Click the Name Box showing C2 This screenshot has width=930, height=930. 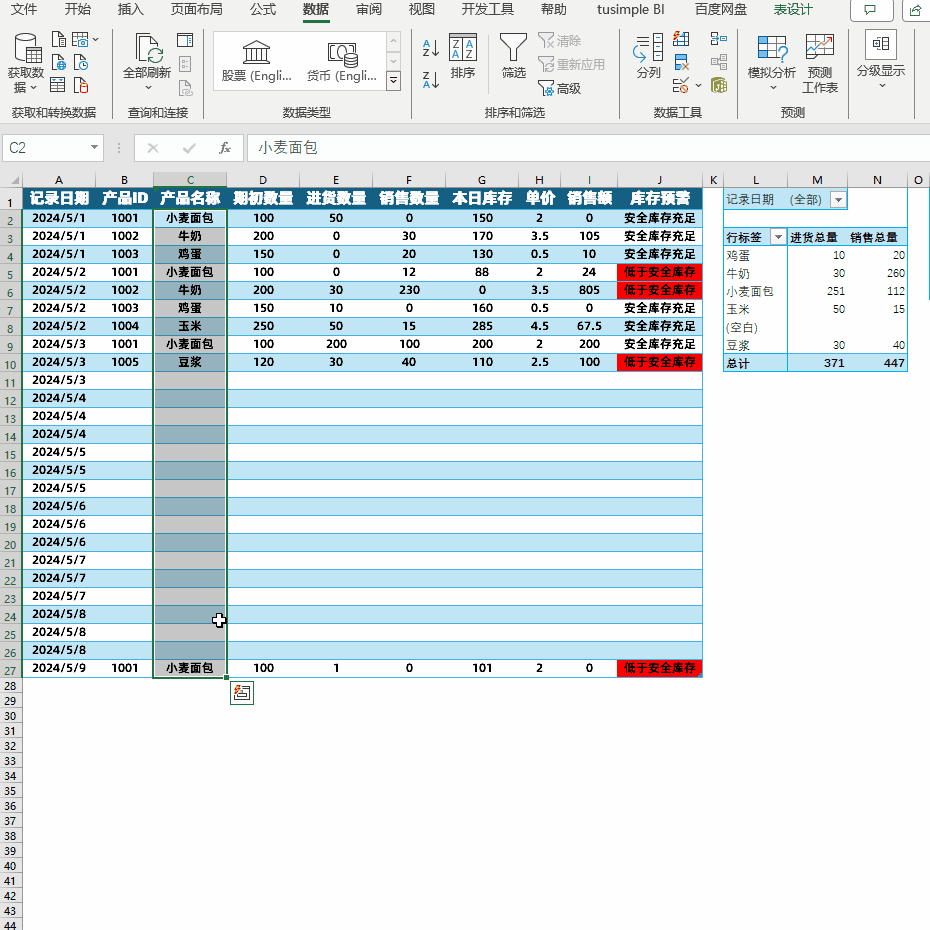coord(52,147)
